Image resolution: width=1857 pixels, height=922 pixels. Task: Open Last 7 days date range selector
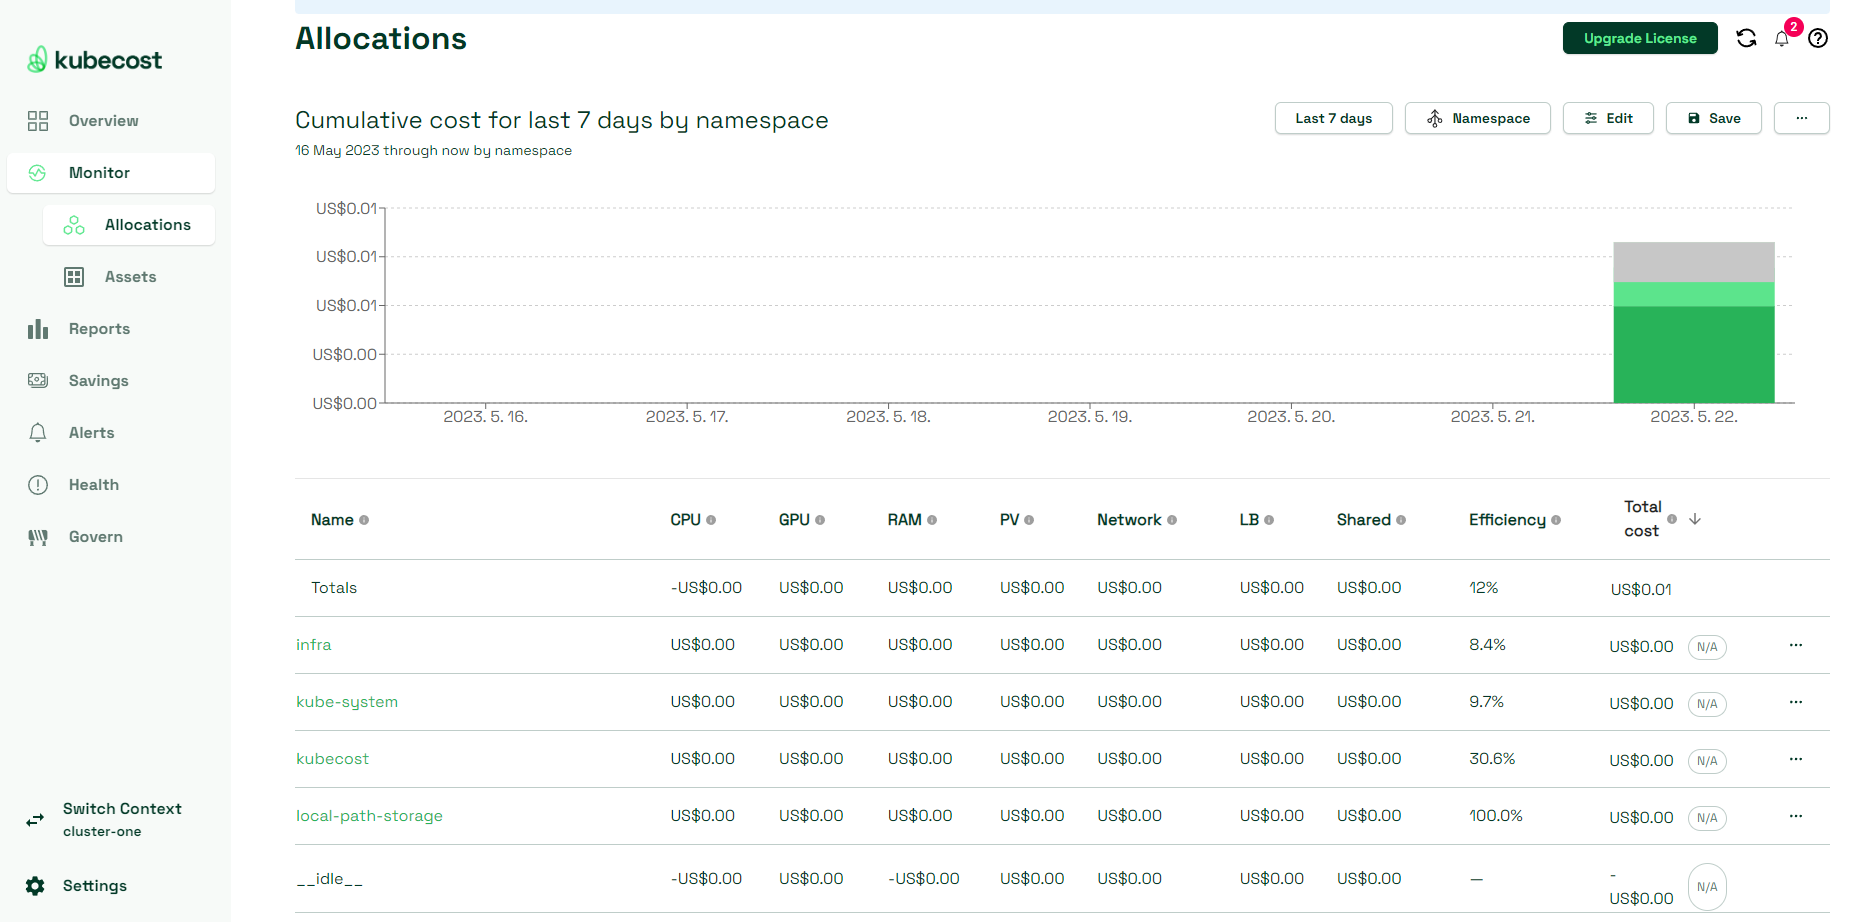click(x=1334, y=118)
